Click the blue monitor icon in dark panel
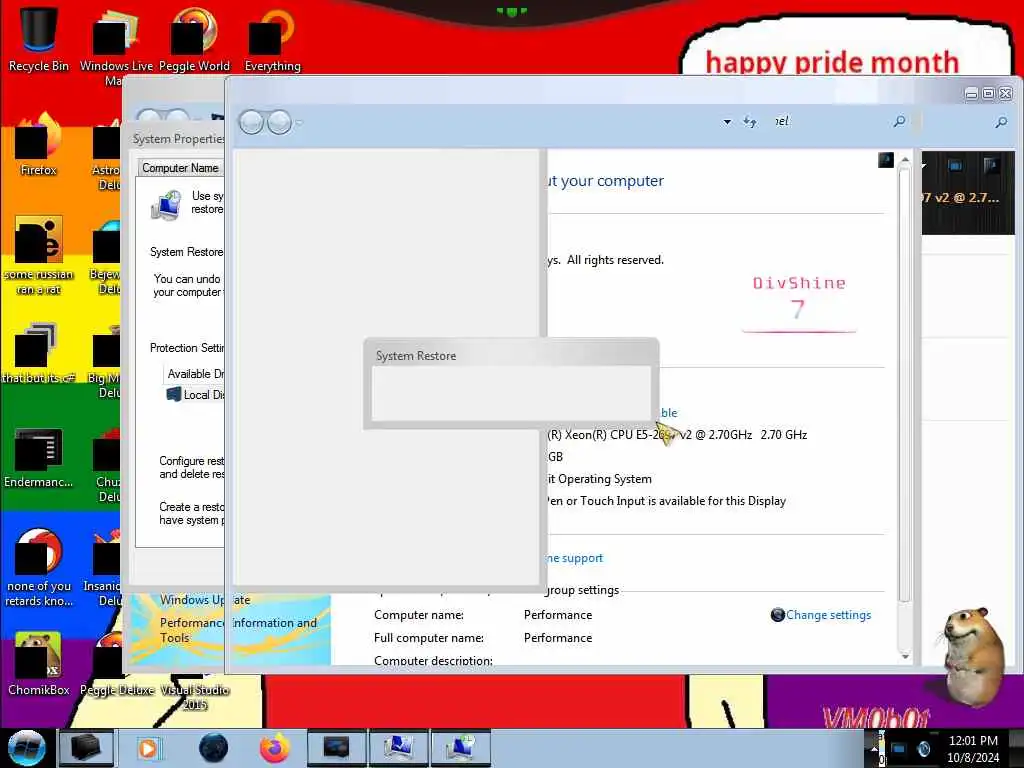This screenshot has width=1024, height=768. (x=955, y=165)
